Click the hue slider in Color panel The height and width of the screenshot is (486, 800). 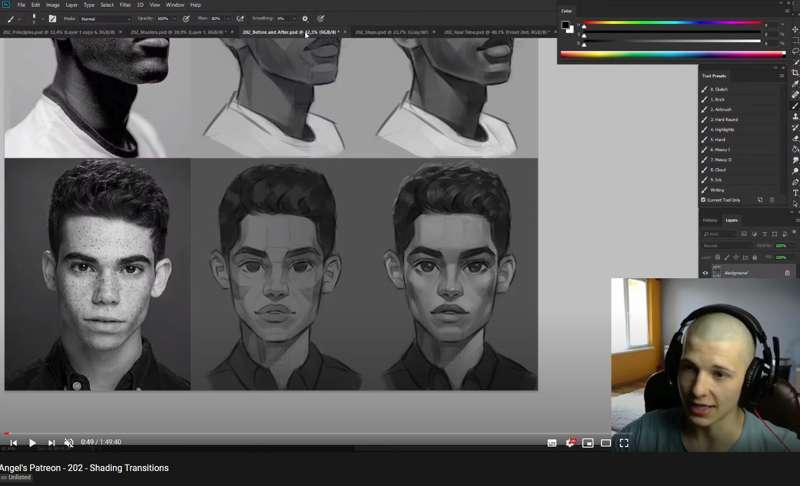(x=672, y=23)
